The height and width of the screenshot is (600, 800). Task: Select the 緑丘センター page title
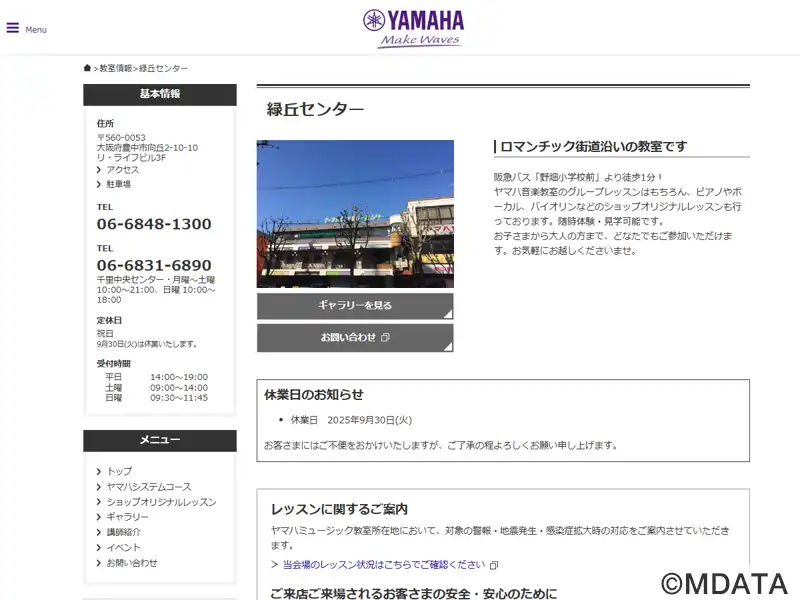tap(315, 110)
